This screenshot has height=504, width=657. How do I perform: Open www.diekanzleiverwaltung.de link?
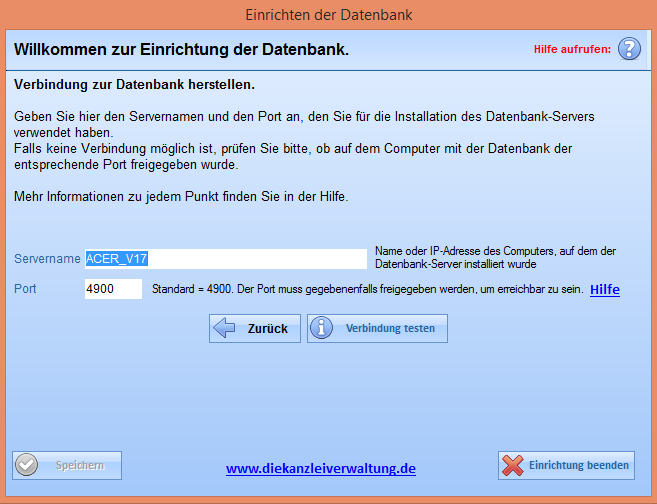(x=321, y=468)
